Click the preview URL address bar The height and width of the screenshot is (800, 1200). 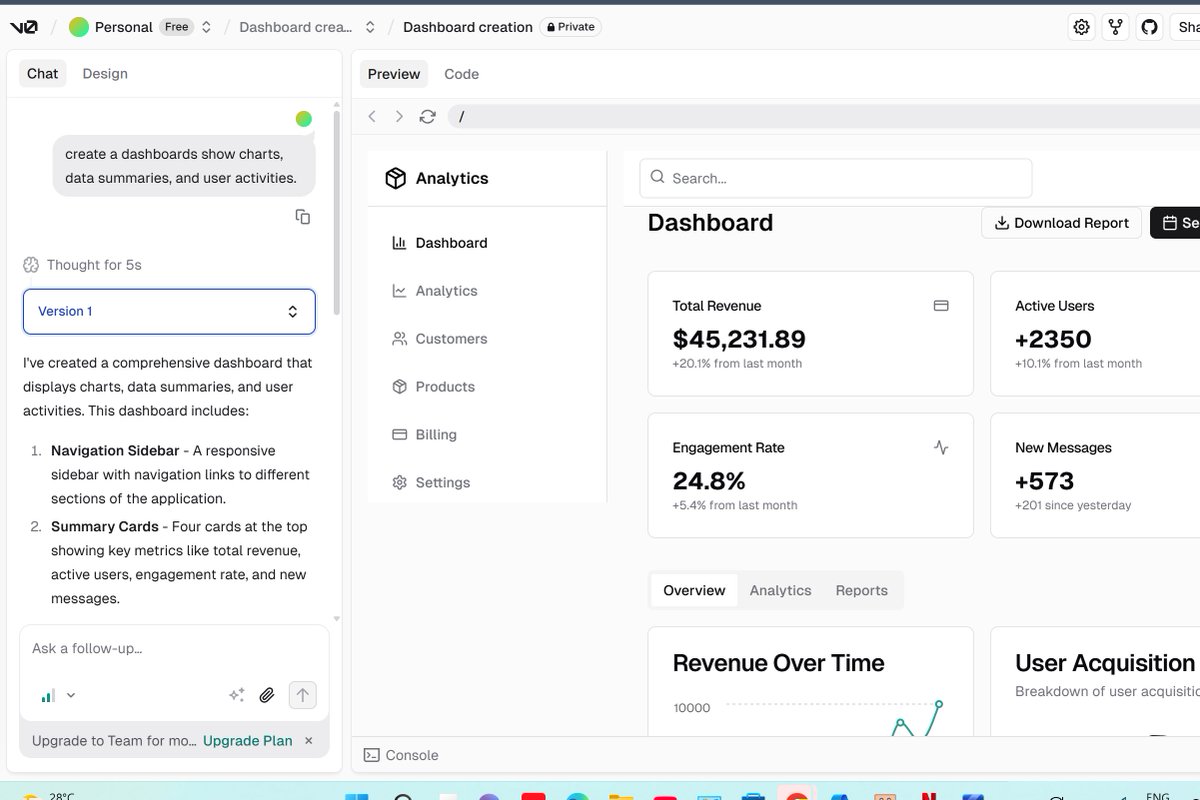coord(823,117)
